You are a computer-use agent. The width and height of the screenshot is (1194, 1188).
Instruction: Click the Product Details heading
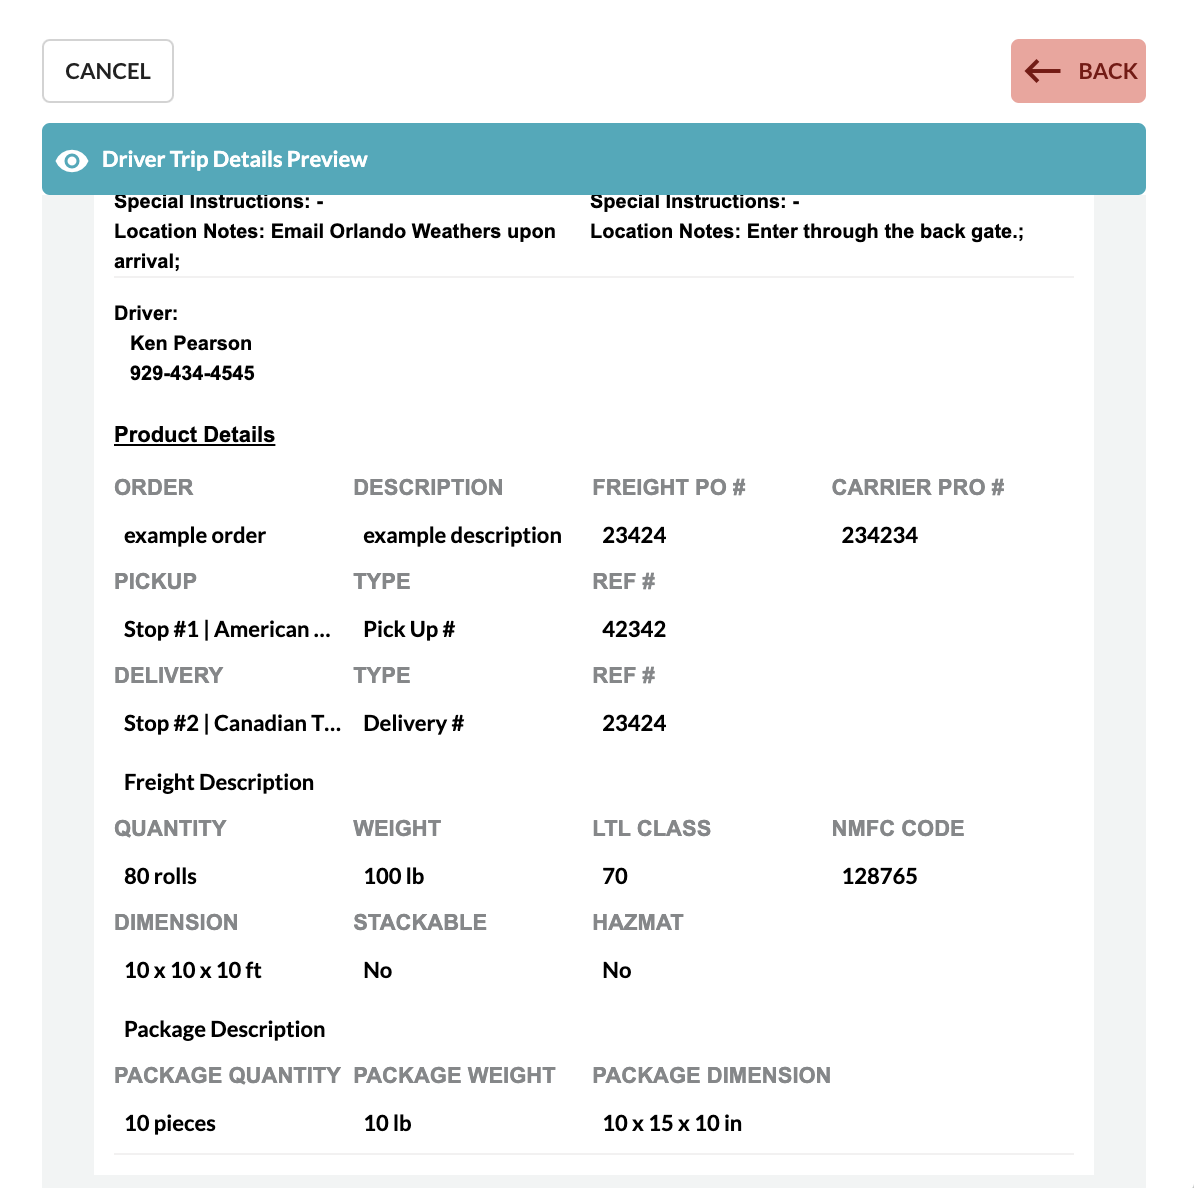click(194, 434)
